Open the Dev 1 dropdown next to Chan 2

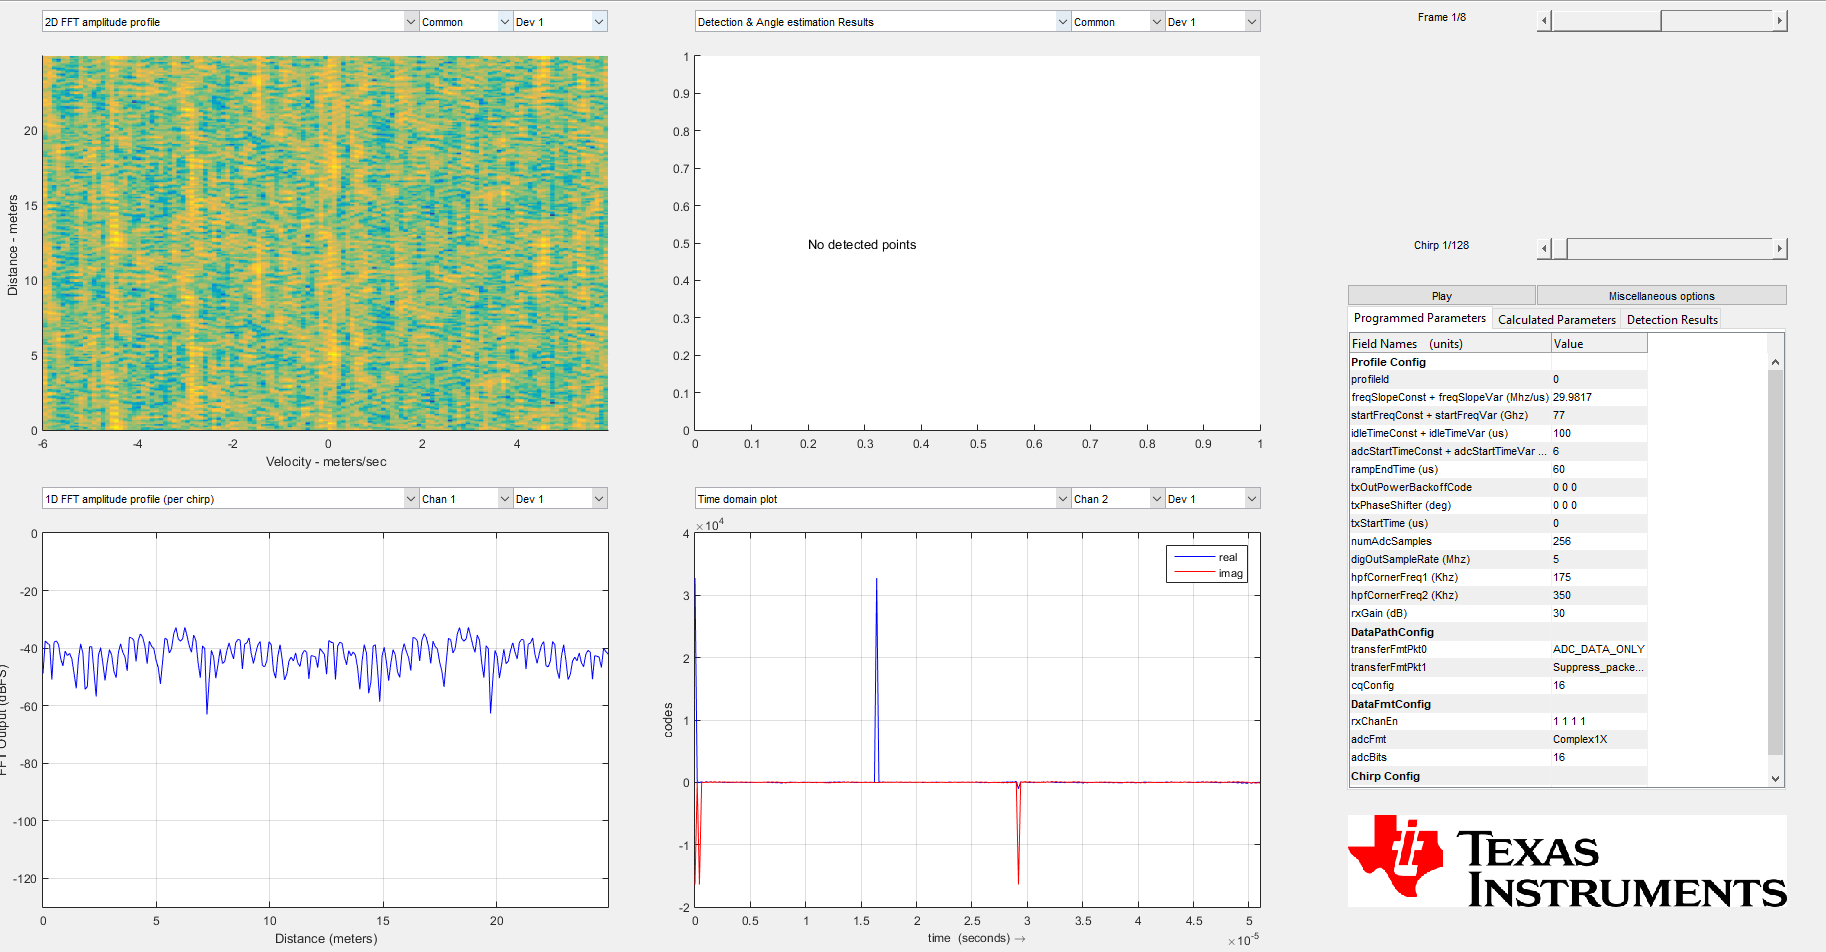click(1212, 498)
